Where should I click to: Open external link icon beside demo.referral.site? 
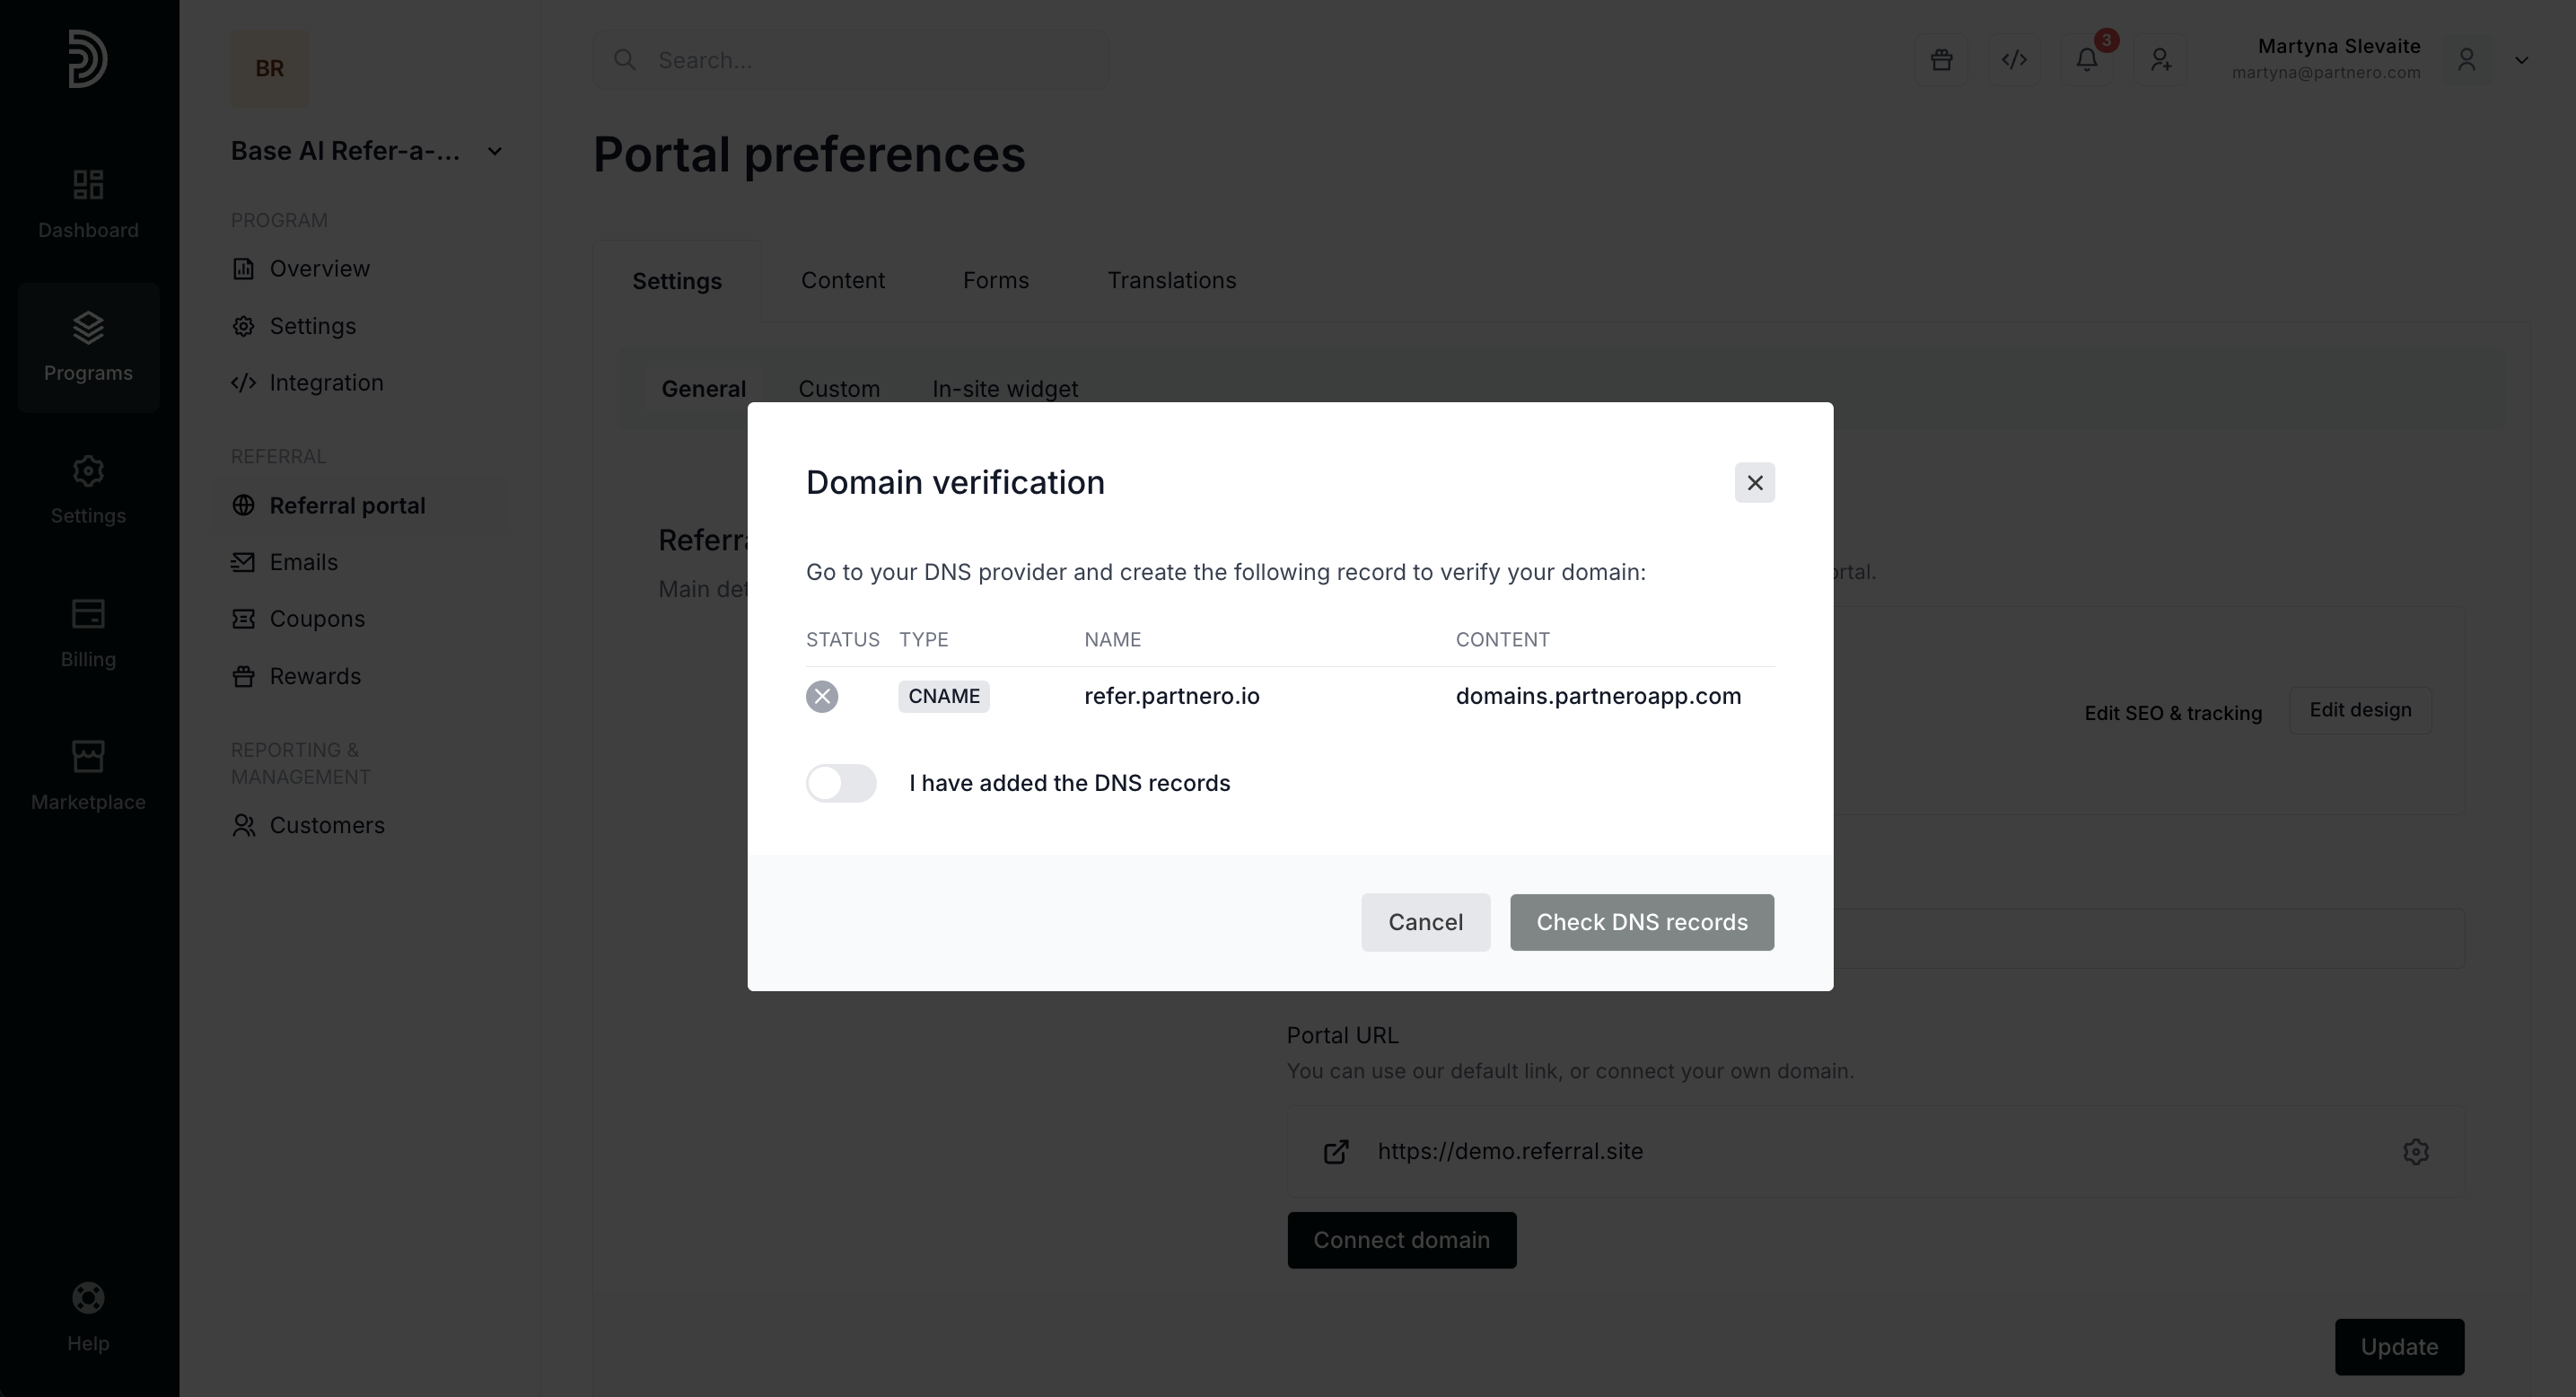1336,1152
